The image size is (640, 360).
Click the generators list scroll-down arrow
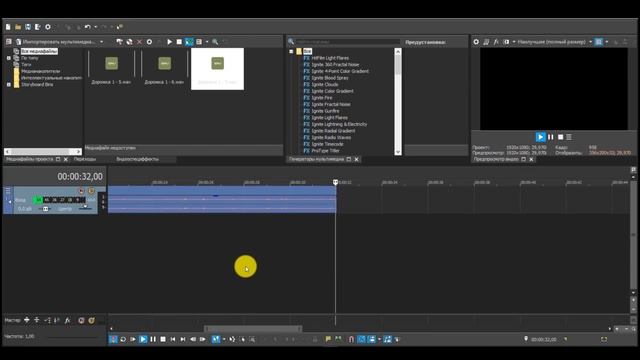point(398,152)
